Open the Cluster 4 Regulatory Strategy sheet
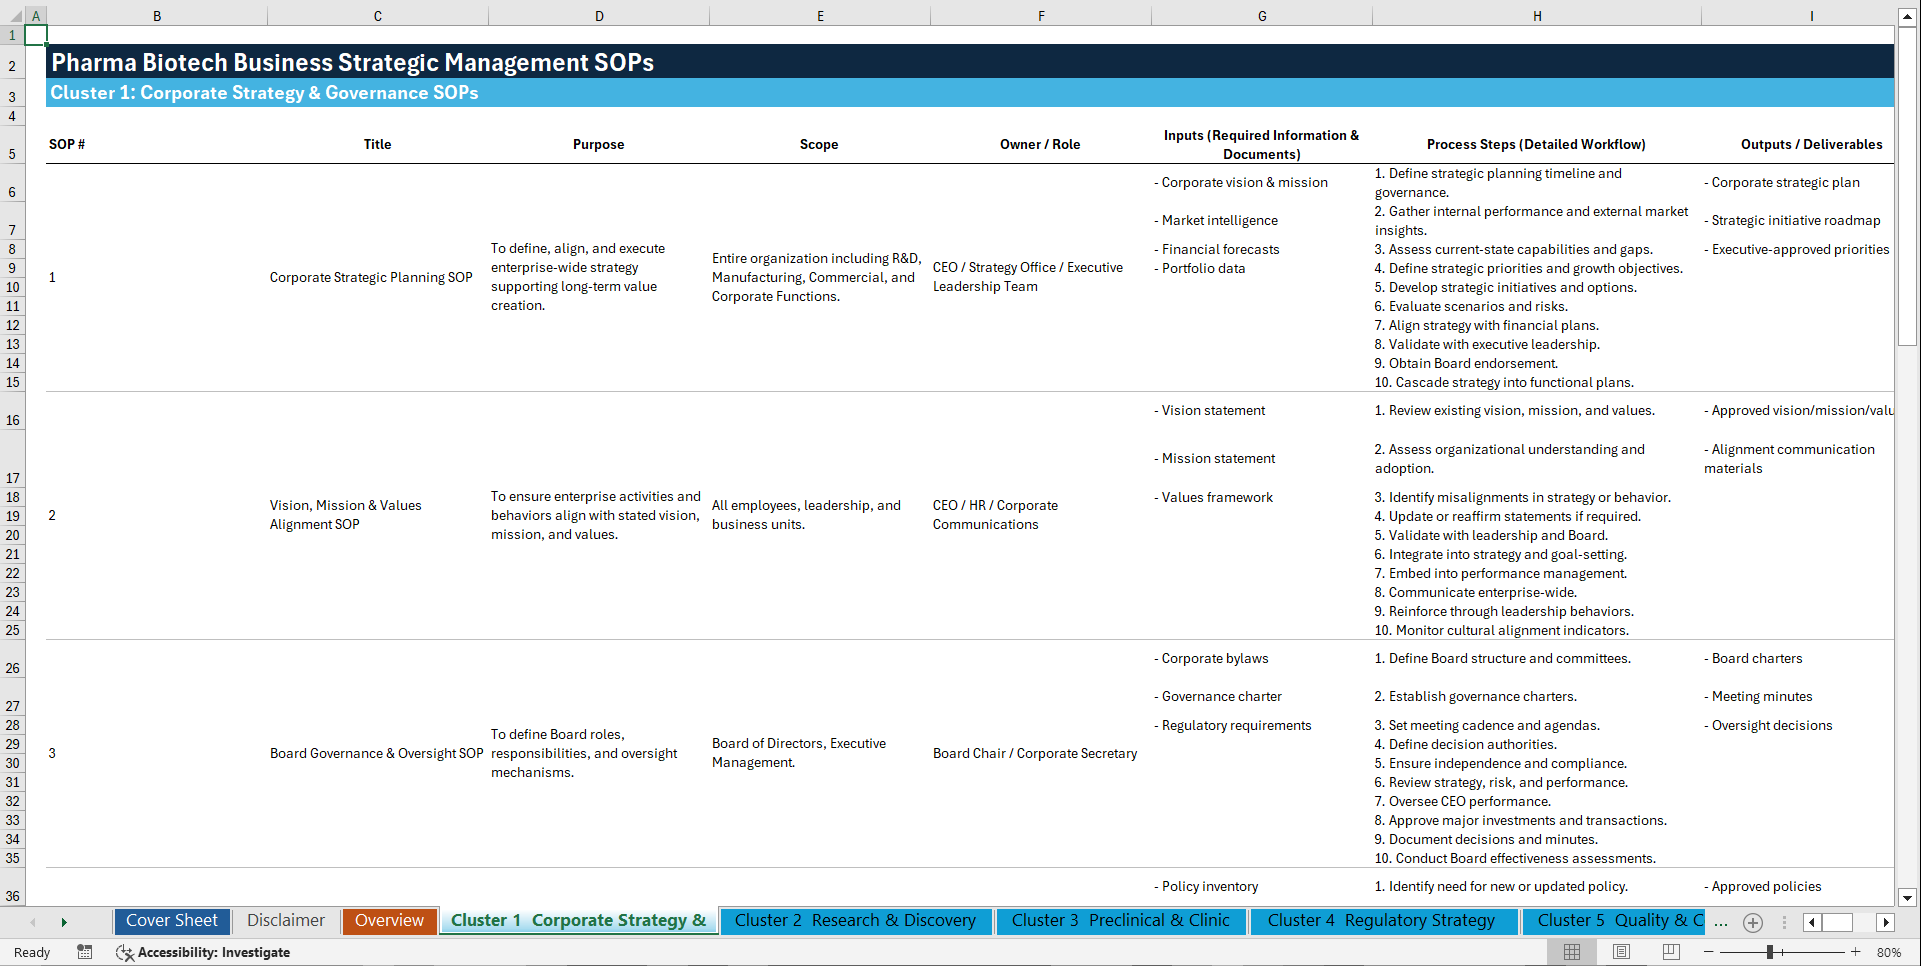The height and width of the screenshot is (966, 1921). coord(1383,920)
